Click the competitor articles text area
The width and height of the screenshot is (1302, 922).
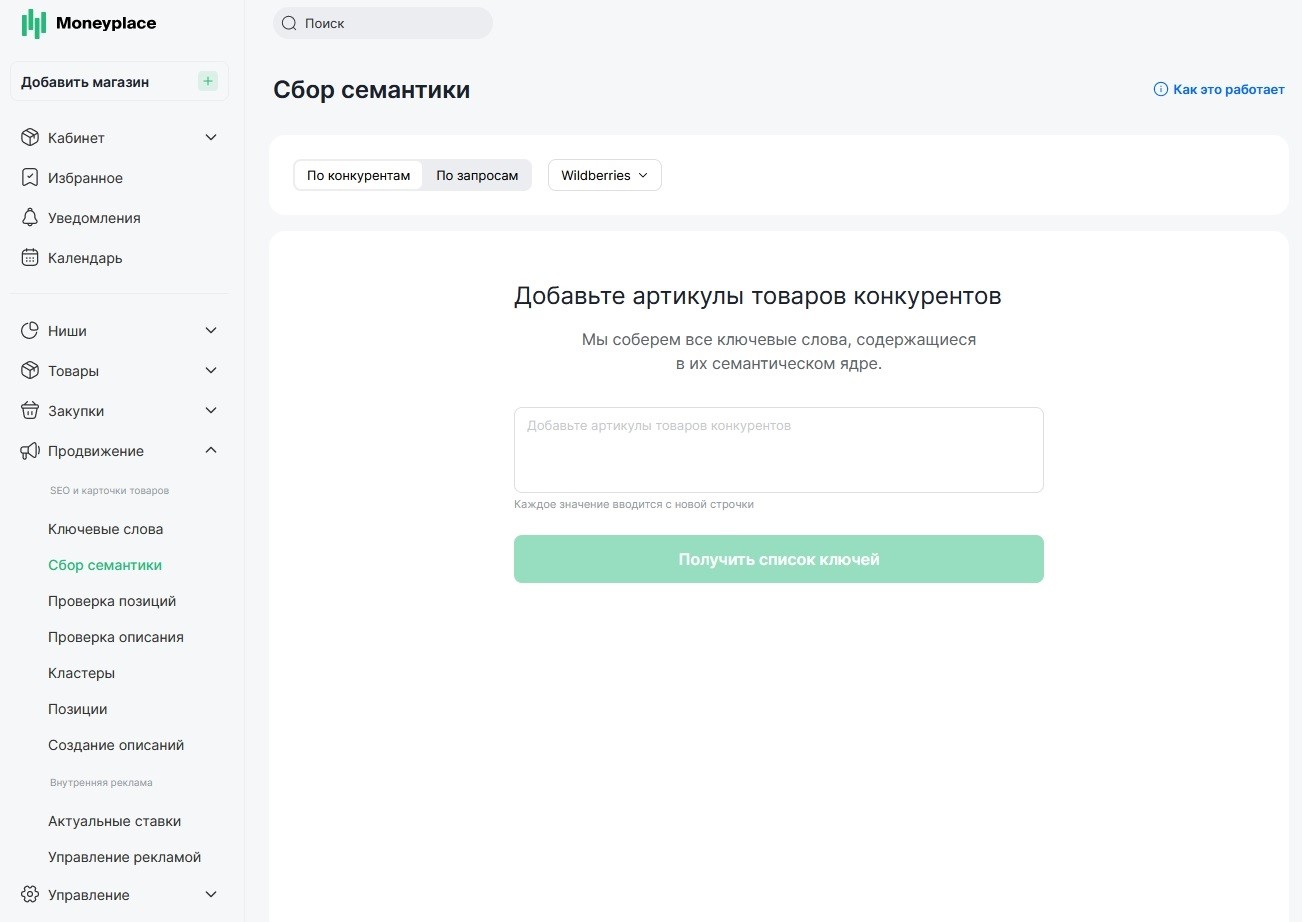pyautogui.click(x=779, y=450)
